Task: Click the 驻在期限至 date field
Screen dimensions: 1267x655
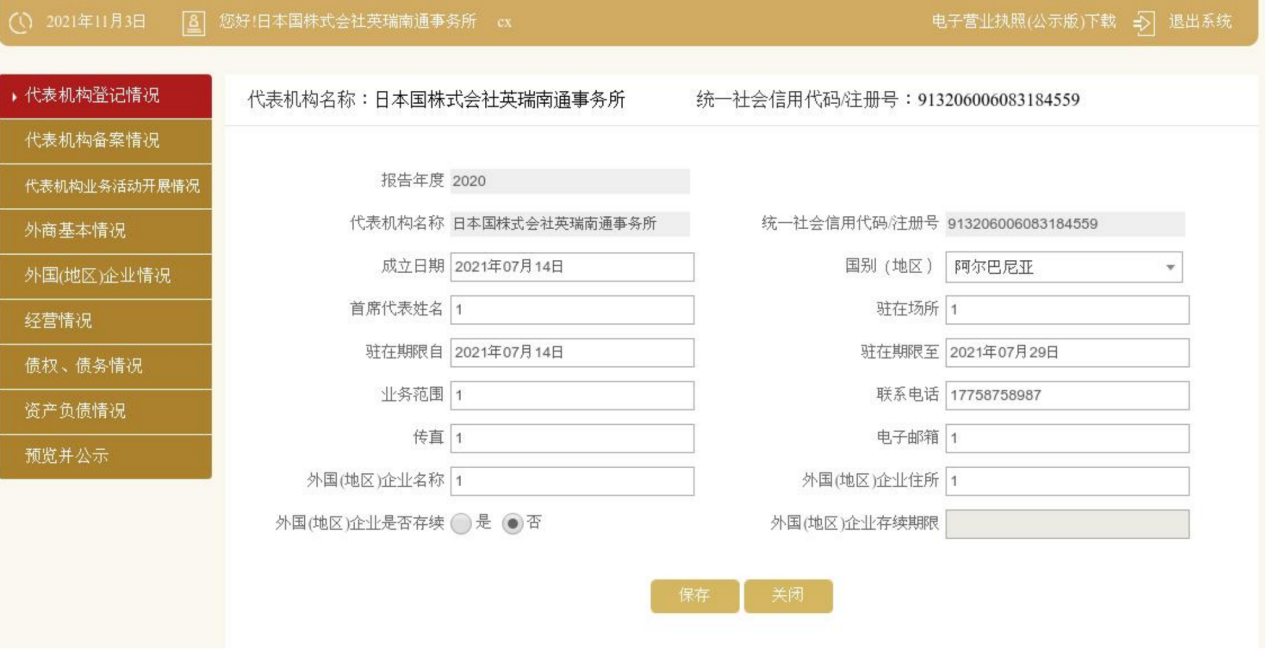Action: click(1067, 352)
